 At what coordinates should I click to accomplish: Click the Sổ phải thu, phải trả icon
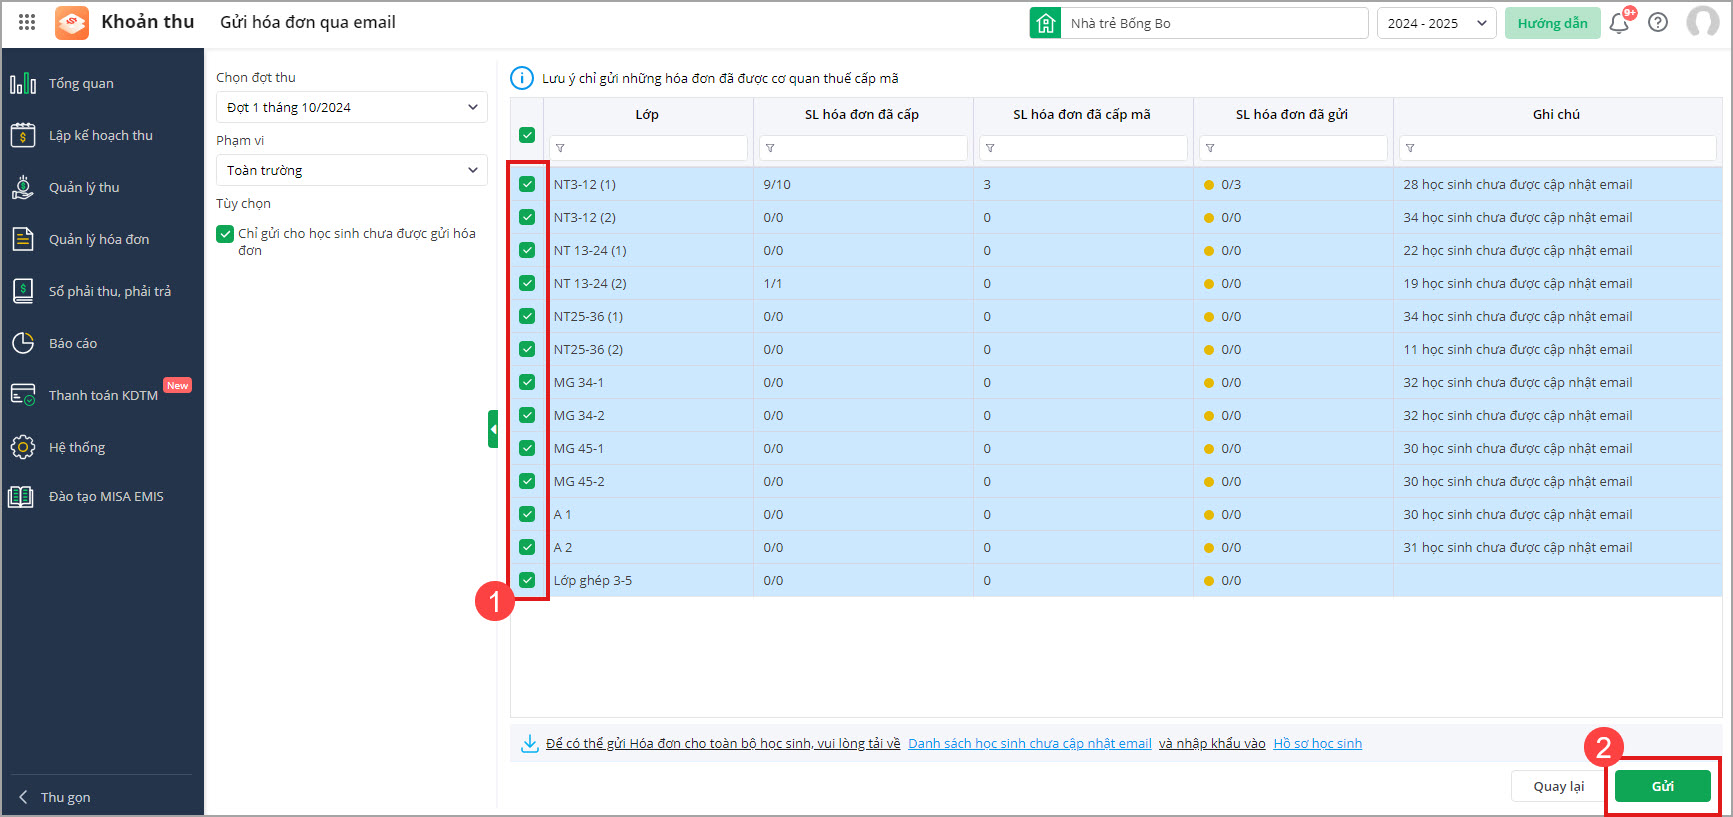[x=23, y=291]
